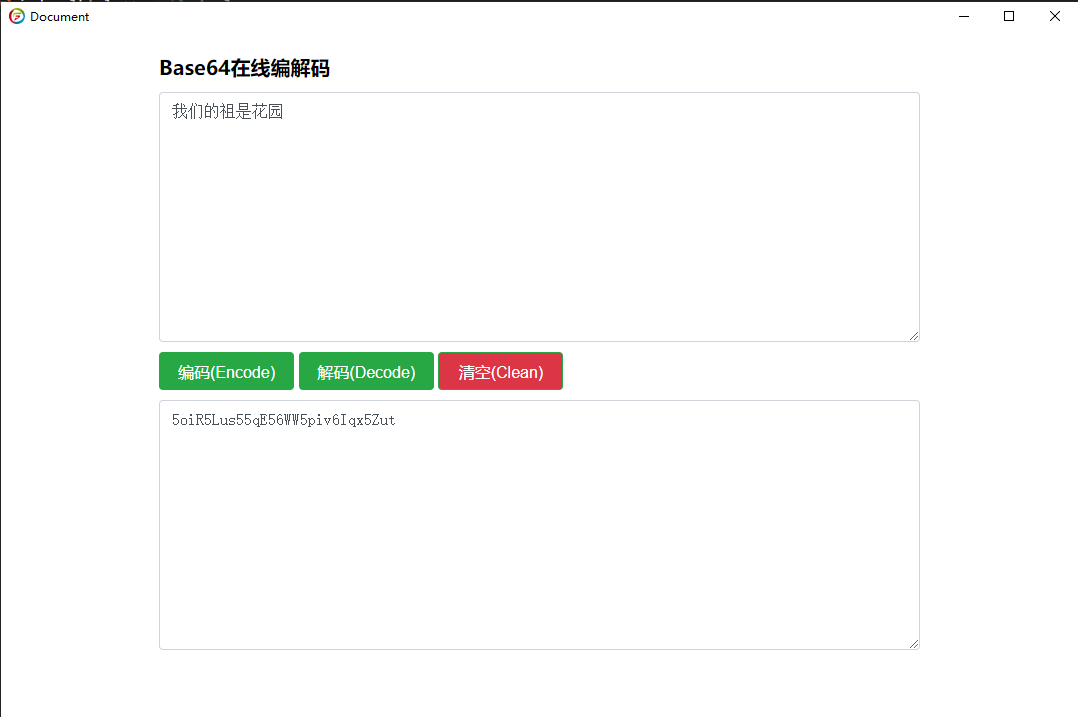Focus the Base64 output textarea
The image size is (1078, 717).
pyautogui.click(x=539, y=525)
